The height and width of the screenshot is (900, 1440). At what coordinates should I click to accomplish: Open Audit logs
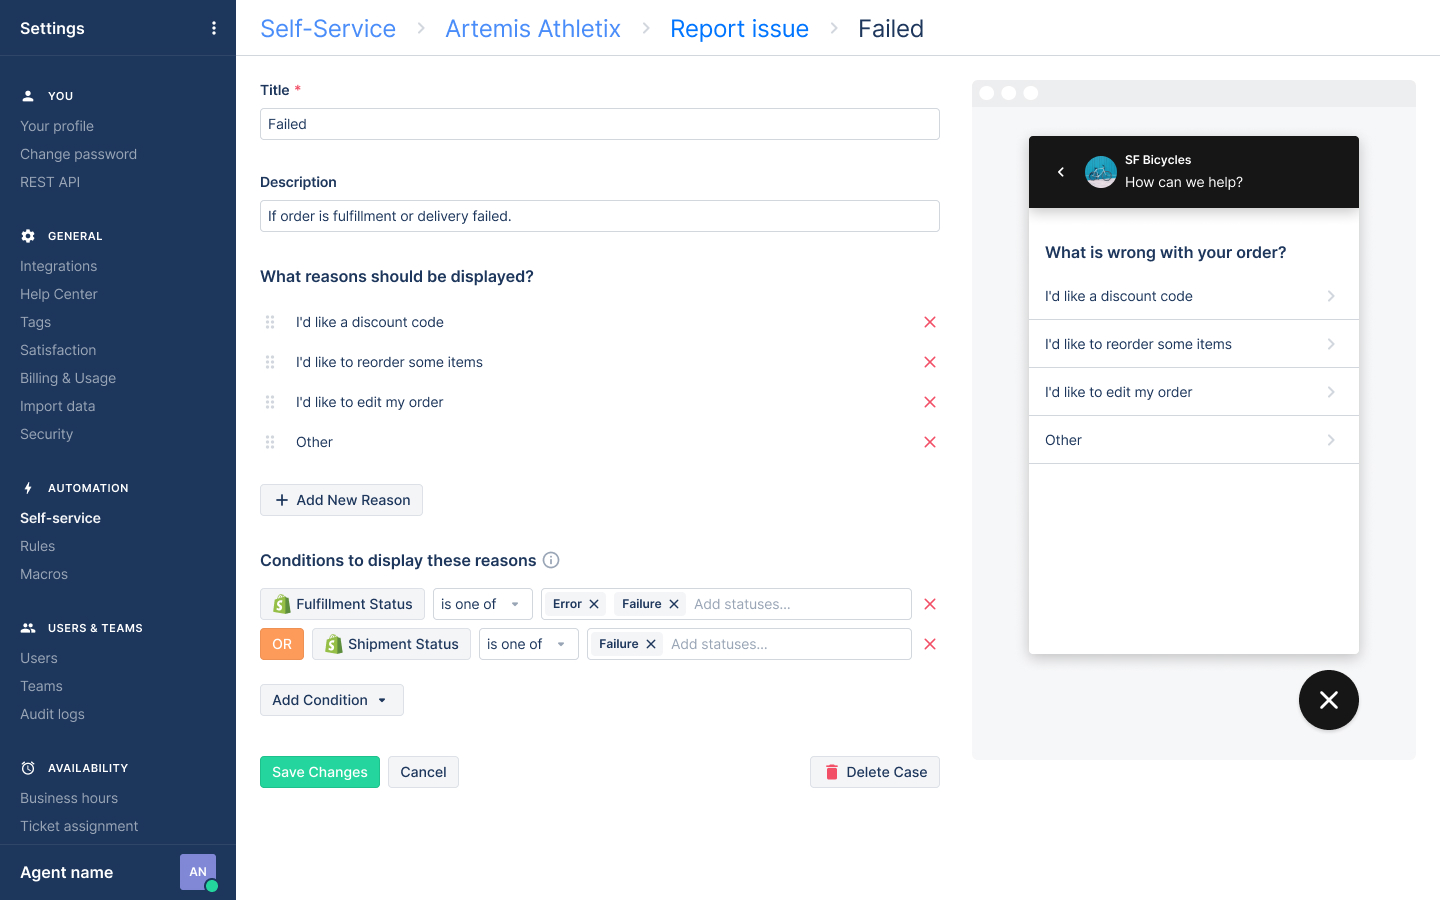click(52, 714)
